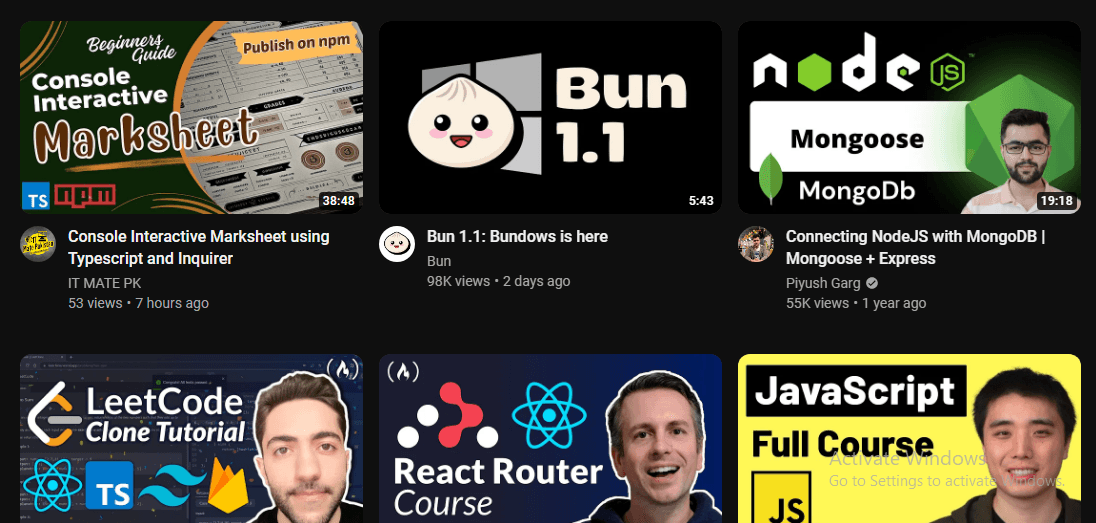Viewport: 1096px width, 523px height.
Task: Click the 38:48 duration badge
Action: pos(338,201)
